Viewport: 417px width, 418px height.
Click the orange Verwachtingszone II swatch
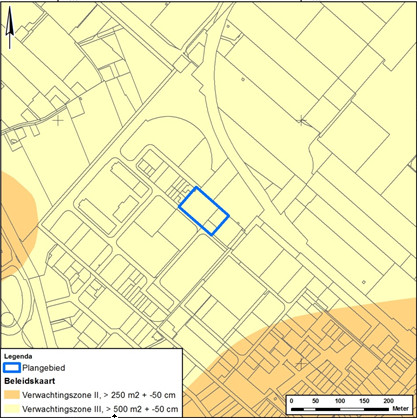[x=12, y=395]
